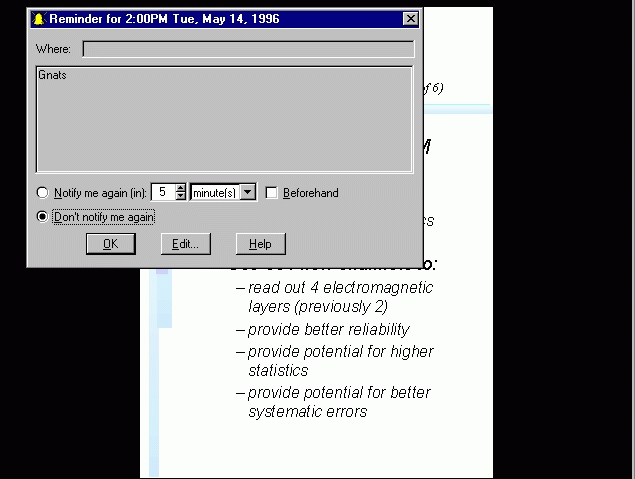
Task: Open the minute(s) unit dropdown arrow
Action: (249, 192)
